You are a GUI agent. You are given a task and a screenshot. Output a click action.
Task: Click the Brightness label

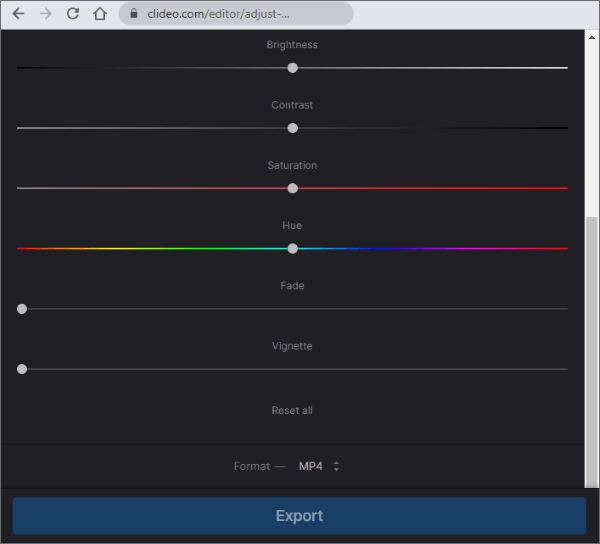point(292,45)
